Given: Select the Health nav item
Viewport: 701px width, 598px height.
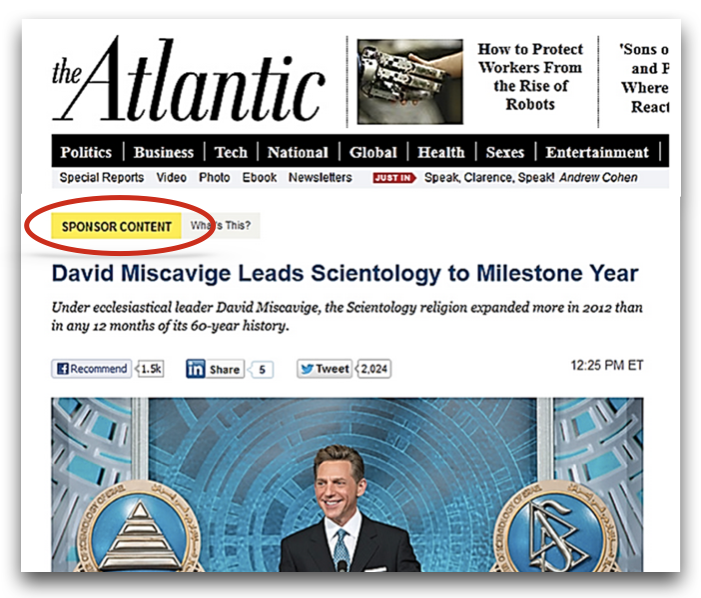Looking at the screenshot, I should pos(441,152).
